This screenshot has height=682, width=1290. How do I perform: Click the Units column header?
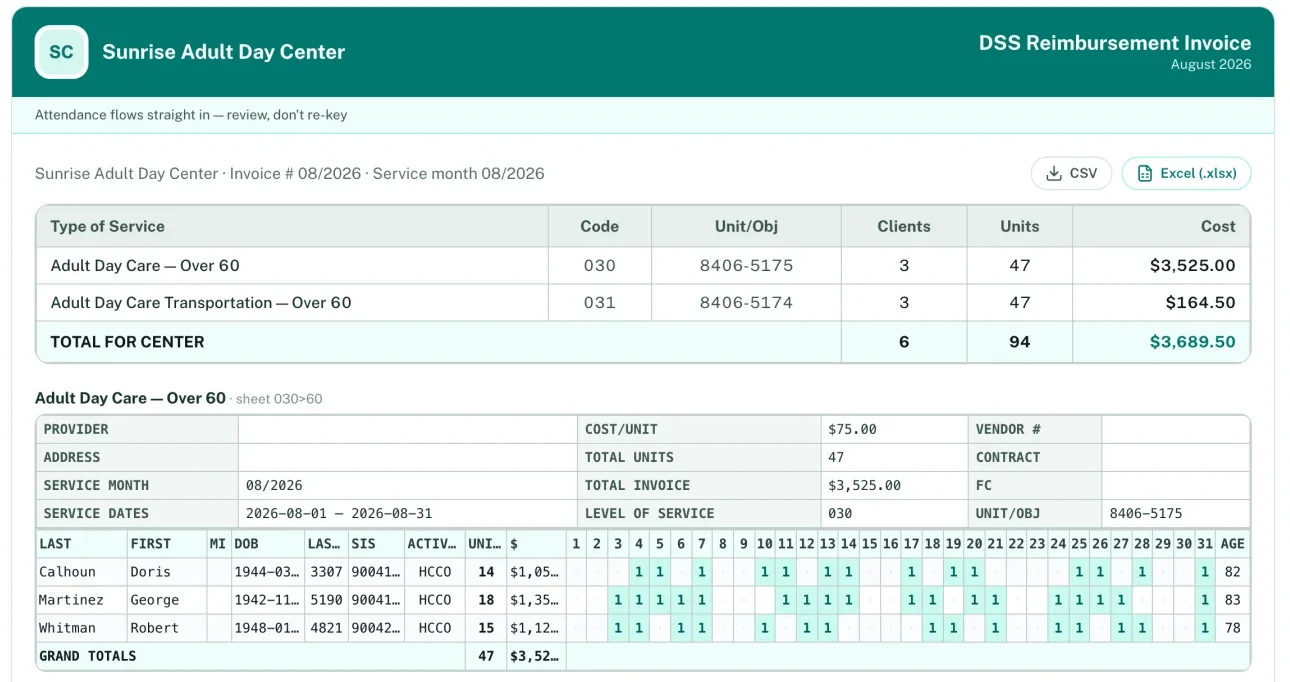[1019, 226]
